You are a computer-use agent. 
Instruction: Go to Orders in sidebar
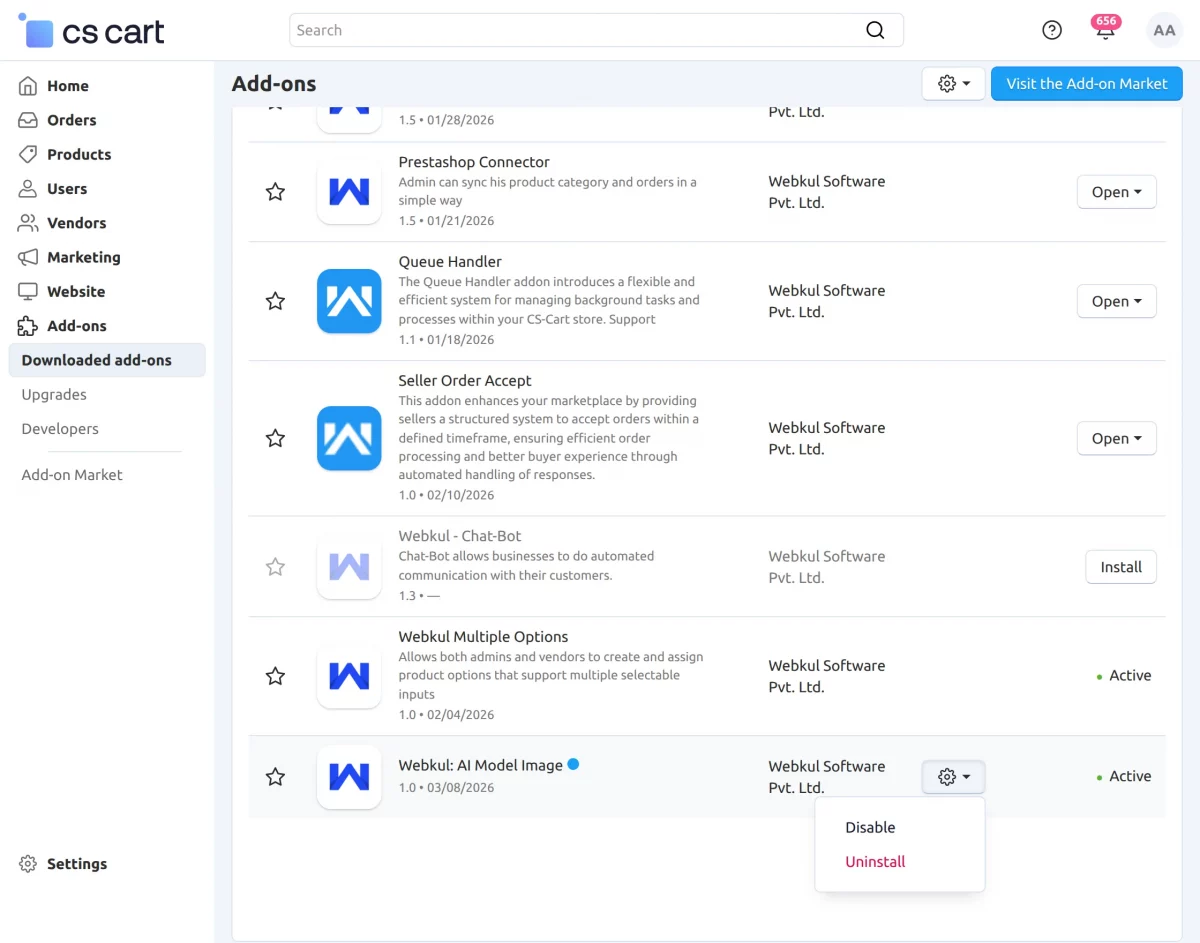[x=72, y=120]
